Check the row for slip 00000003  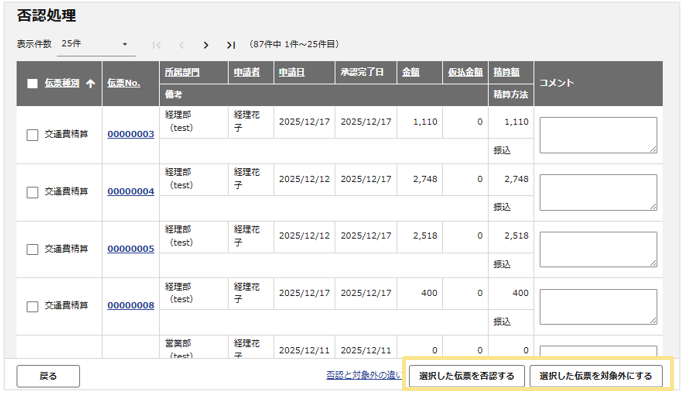pos(32,135)
